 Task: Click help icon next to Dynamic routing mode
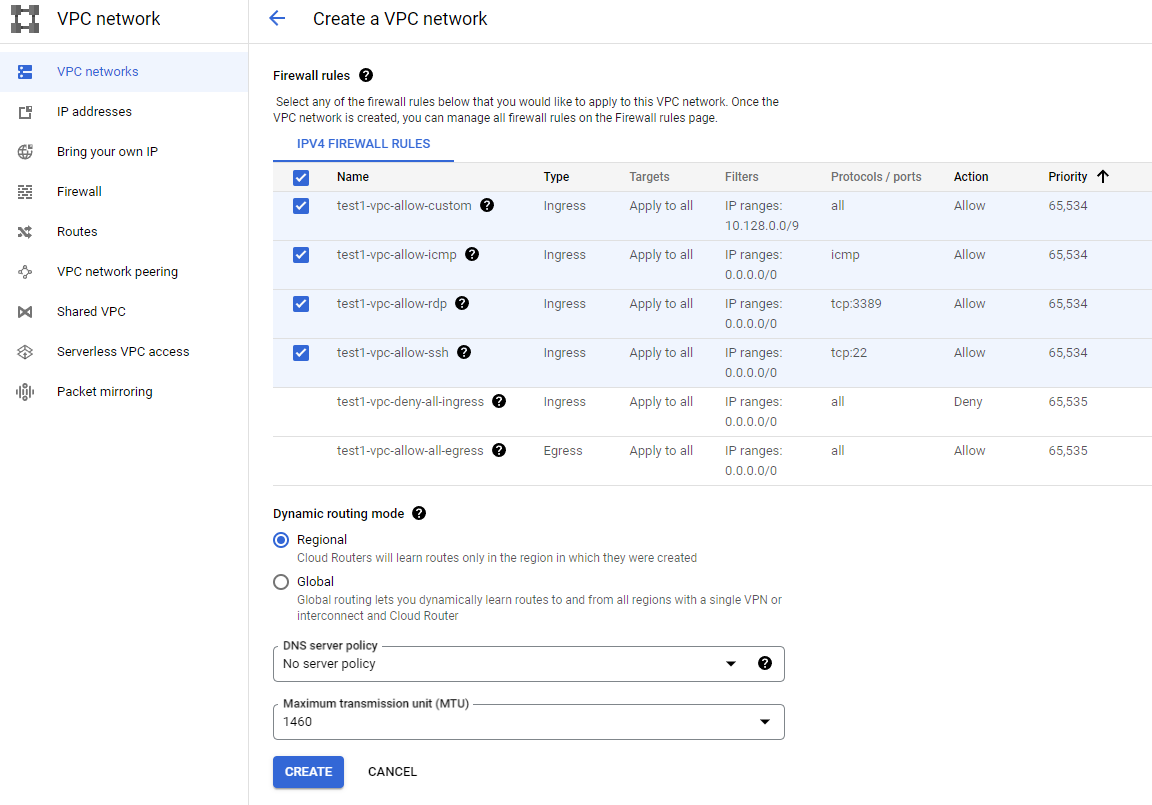(419, 513)
